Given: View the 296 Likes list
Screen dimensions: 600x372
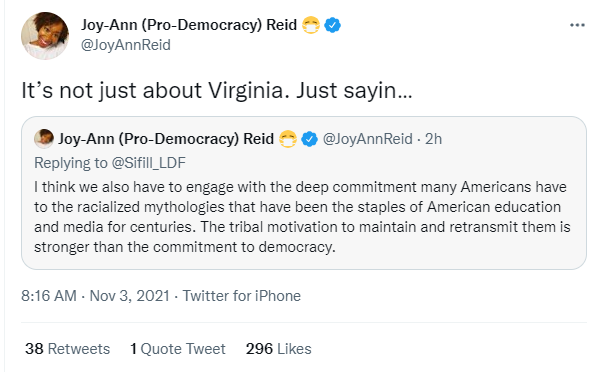Looking at the screenshot, I should tap(279, 349).
